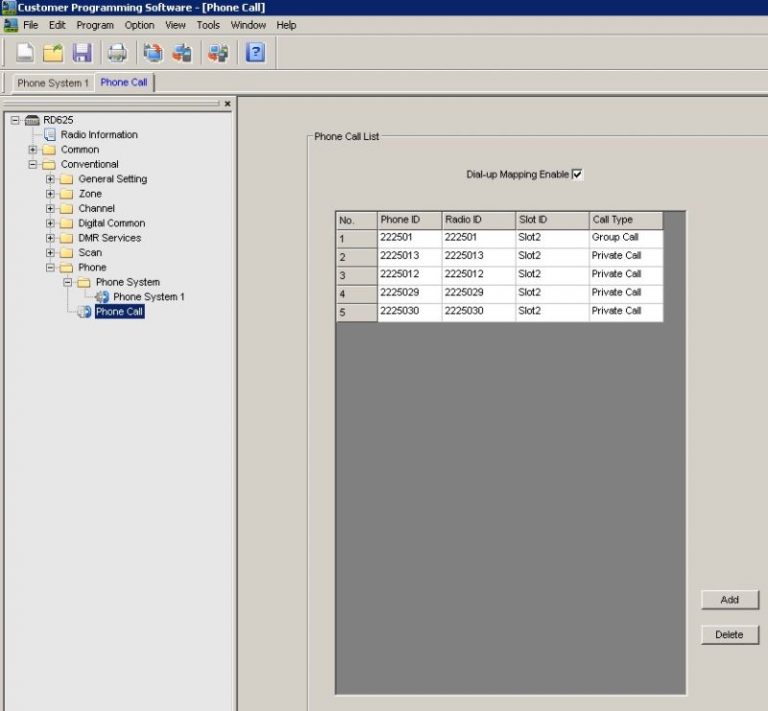This screenshot has width=768, height=711.
Task: Click the application icon beside the File menu
Action: [10, 25]
